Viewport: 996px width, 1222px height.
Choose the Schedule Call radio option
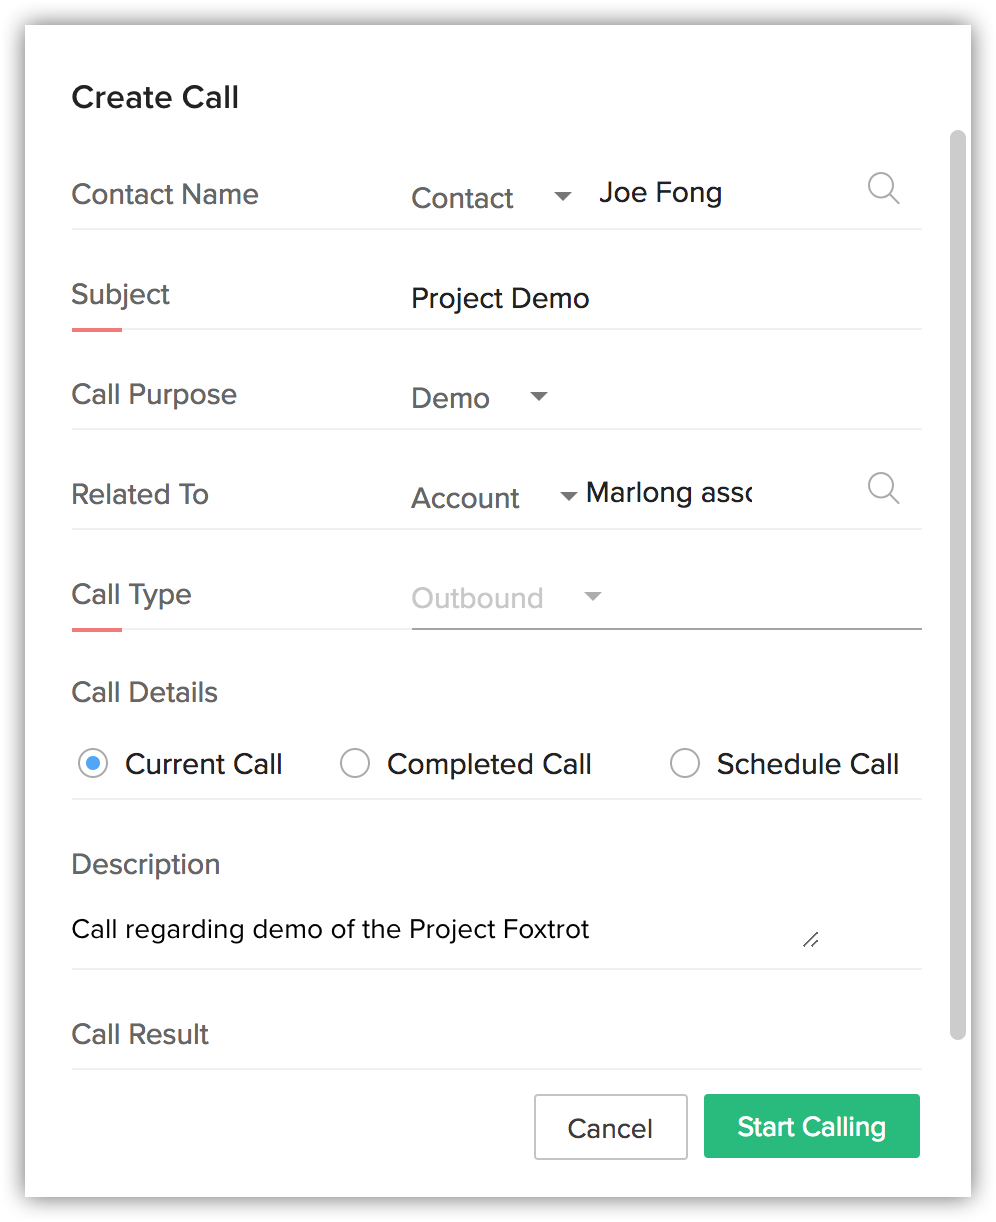click(x=685, y=764)
